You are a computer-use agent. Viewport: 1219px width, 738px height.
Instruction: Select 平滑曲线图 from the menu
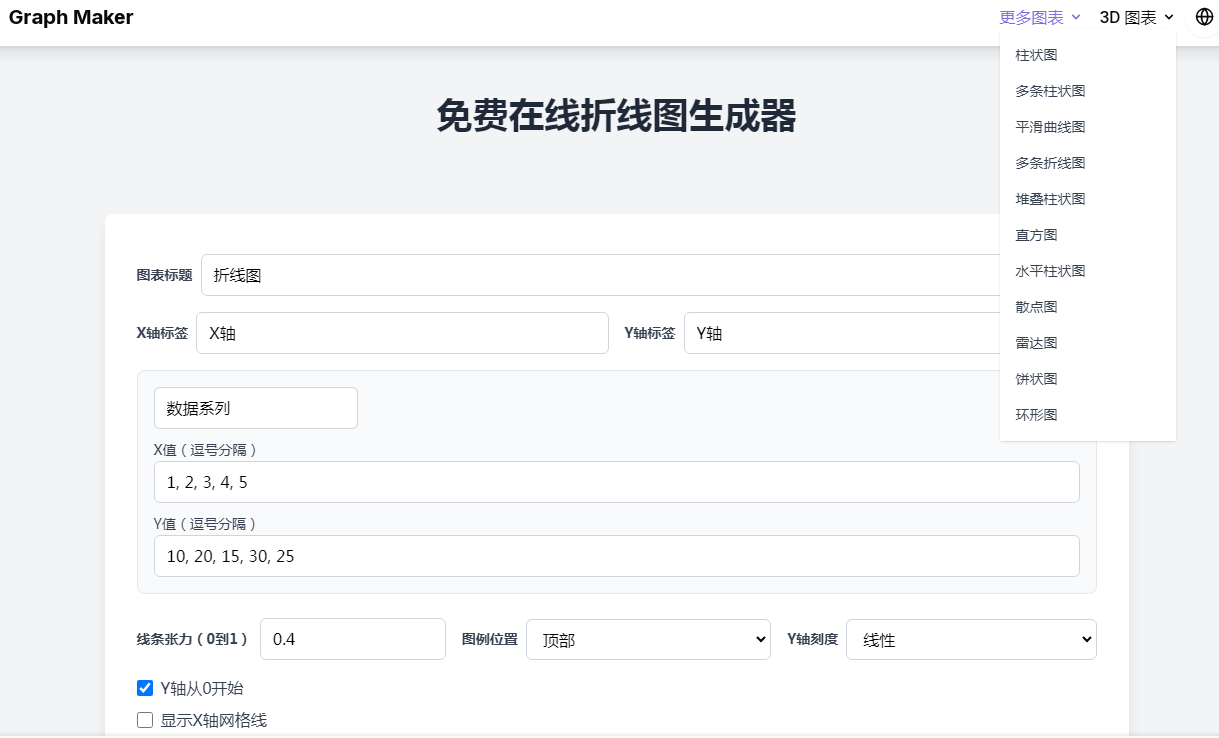[1050, 127]
